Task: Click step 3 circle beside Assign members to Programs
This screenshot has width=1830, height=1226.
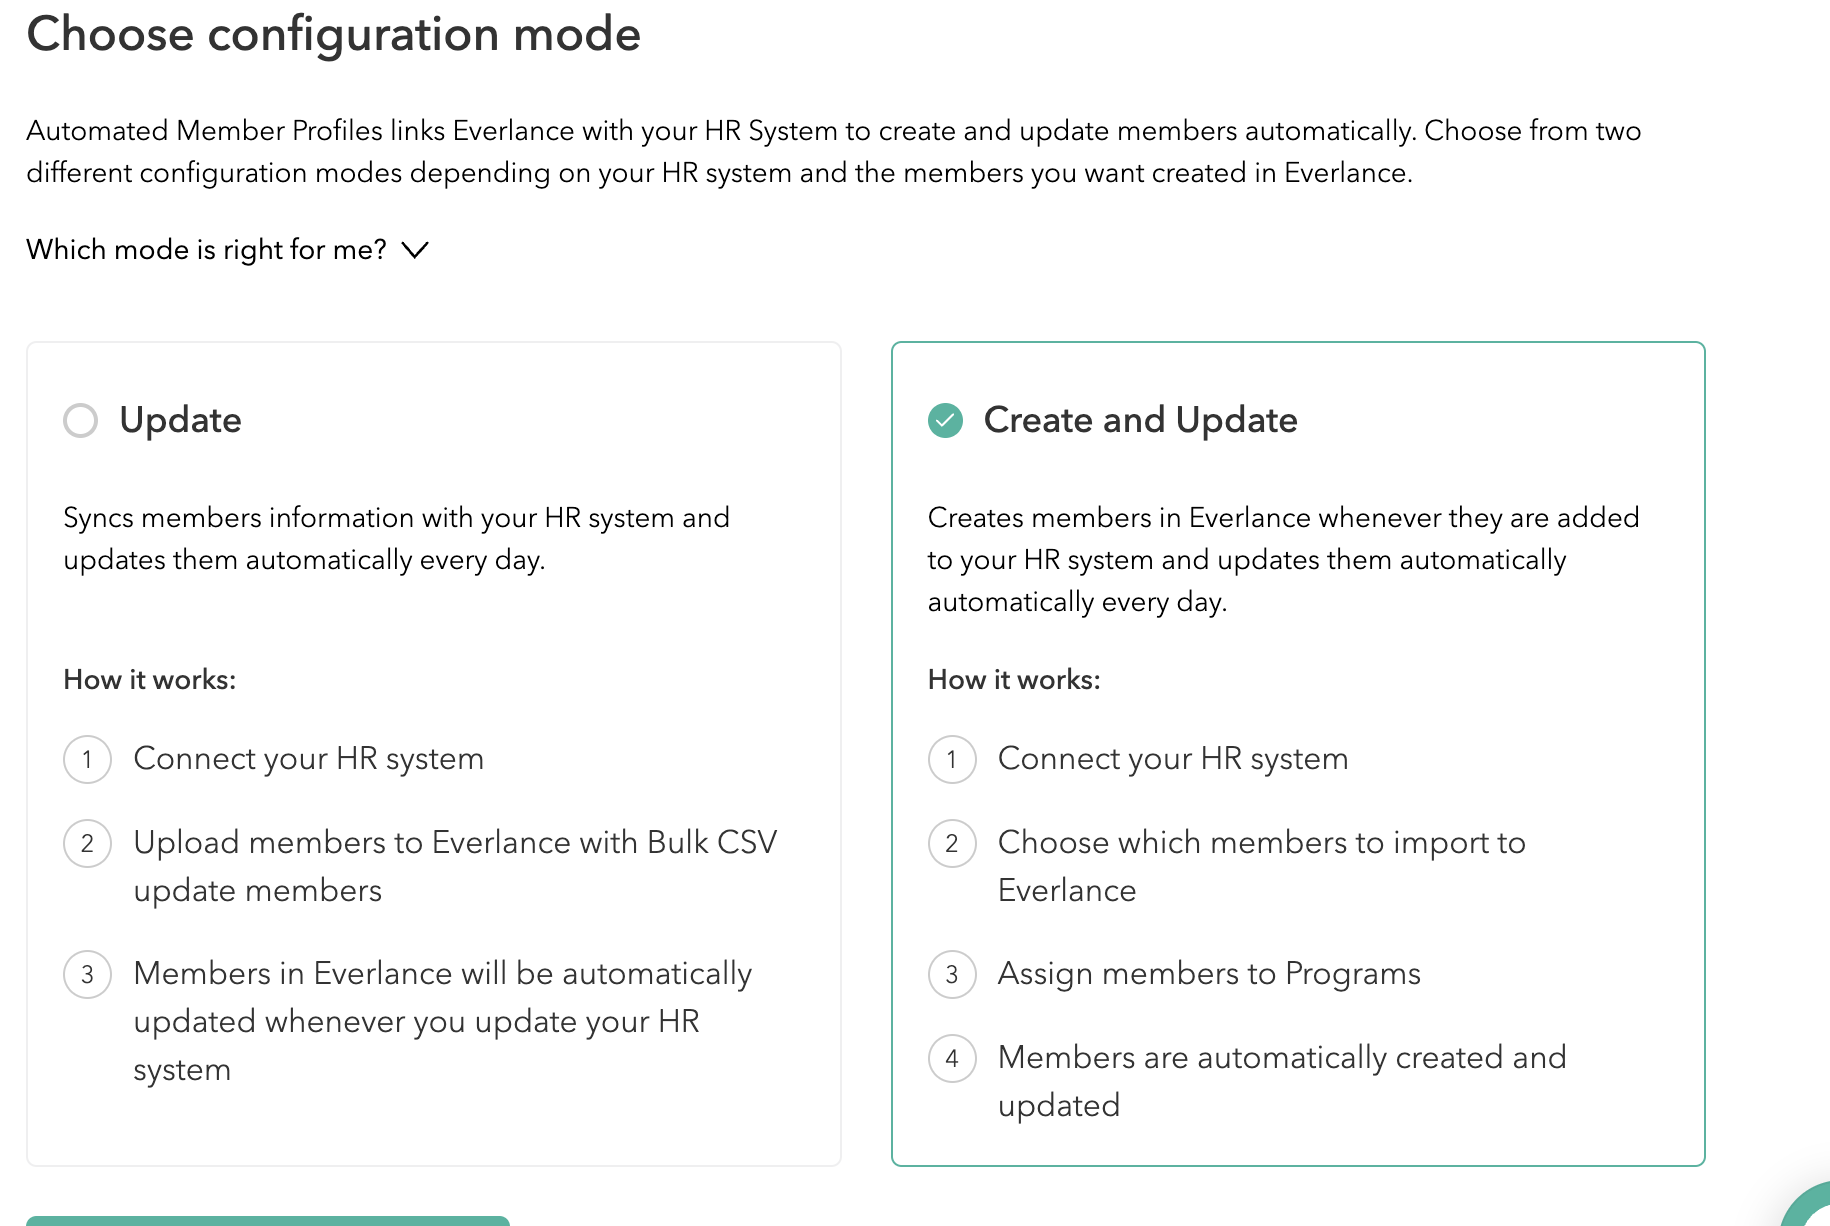Action: pyautogui.click(x=952, y=974)
